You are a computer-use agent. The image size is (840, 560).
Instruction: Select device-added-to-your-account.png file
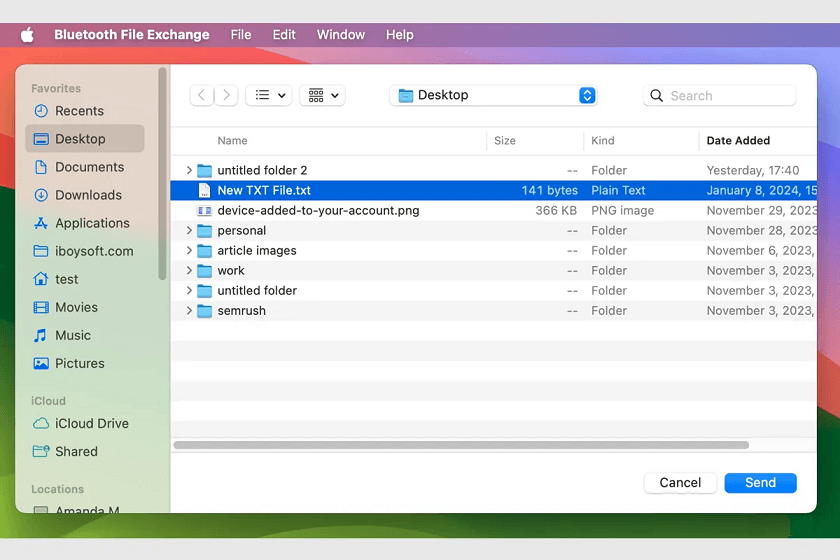(493, 211)
